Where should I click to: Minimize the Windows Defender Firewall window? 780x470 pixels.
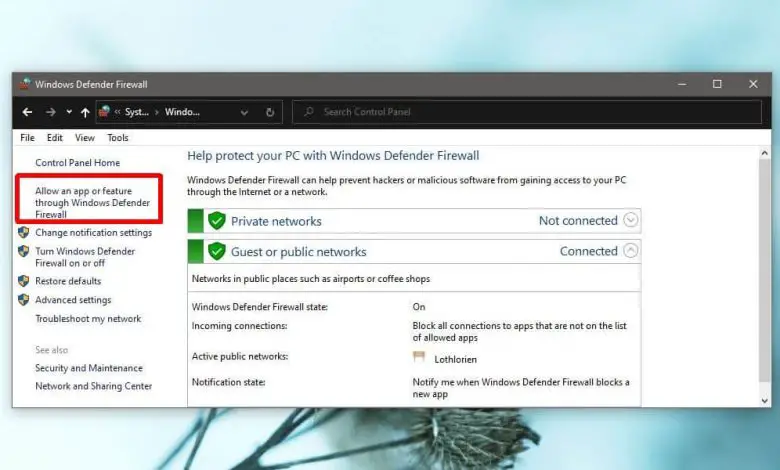pos(682,84)
